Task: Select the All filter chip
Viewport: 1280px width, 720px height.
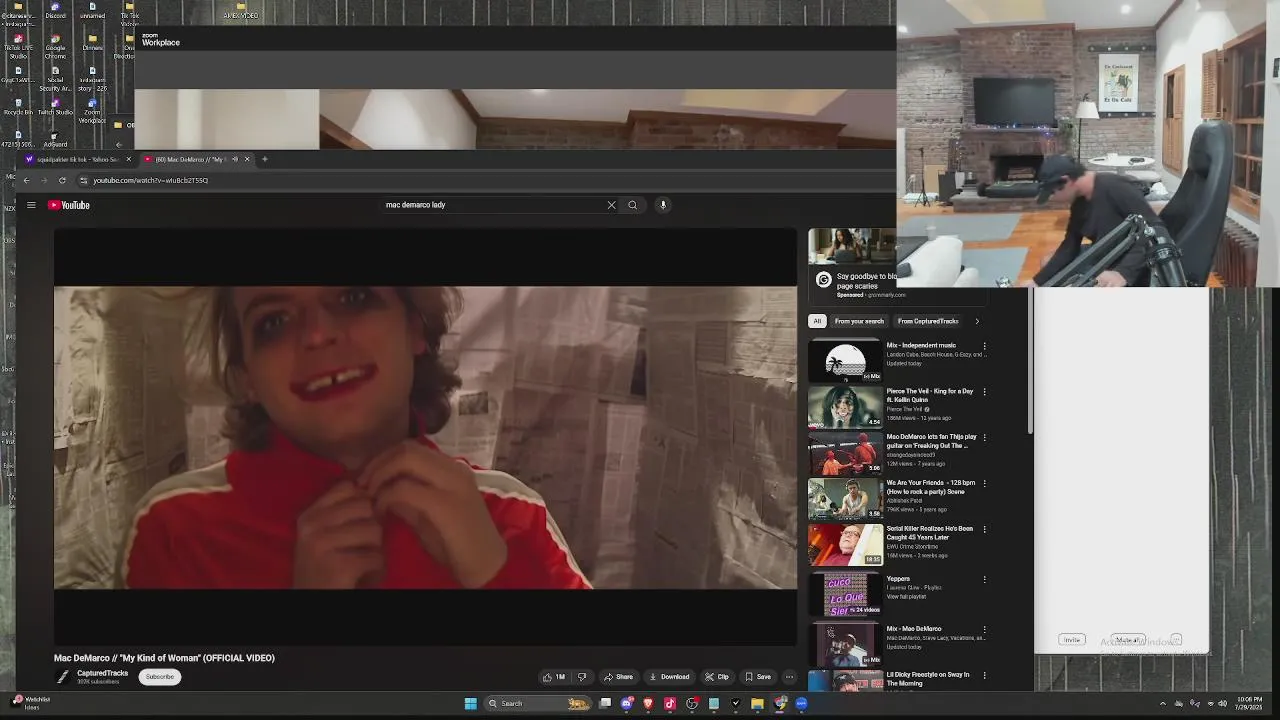Action: pyautogui.click(x=817, y=321)
